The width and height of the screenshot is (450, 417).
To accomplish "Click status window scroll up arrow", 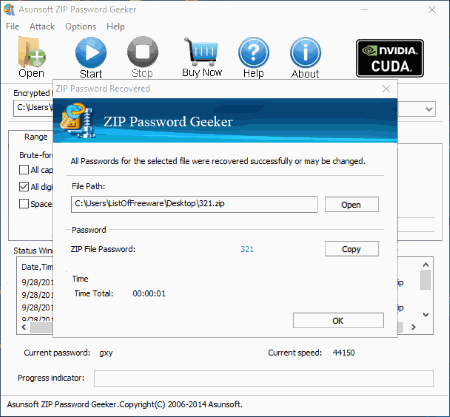I will [426, 265].
